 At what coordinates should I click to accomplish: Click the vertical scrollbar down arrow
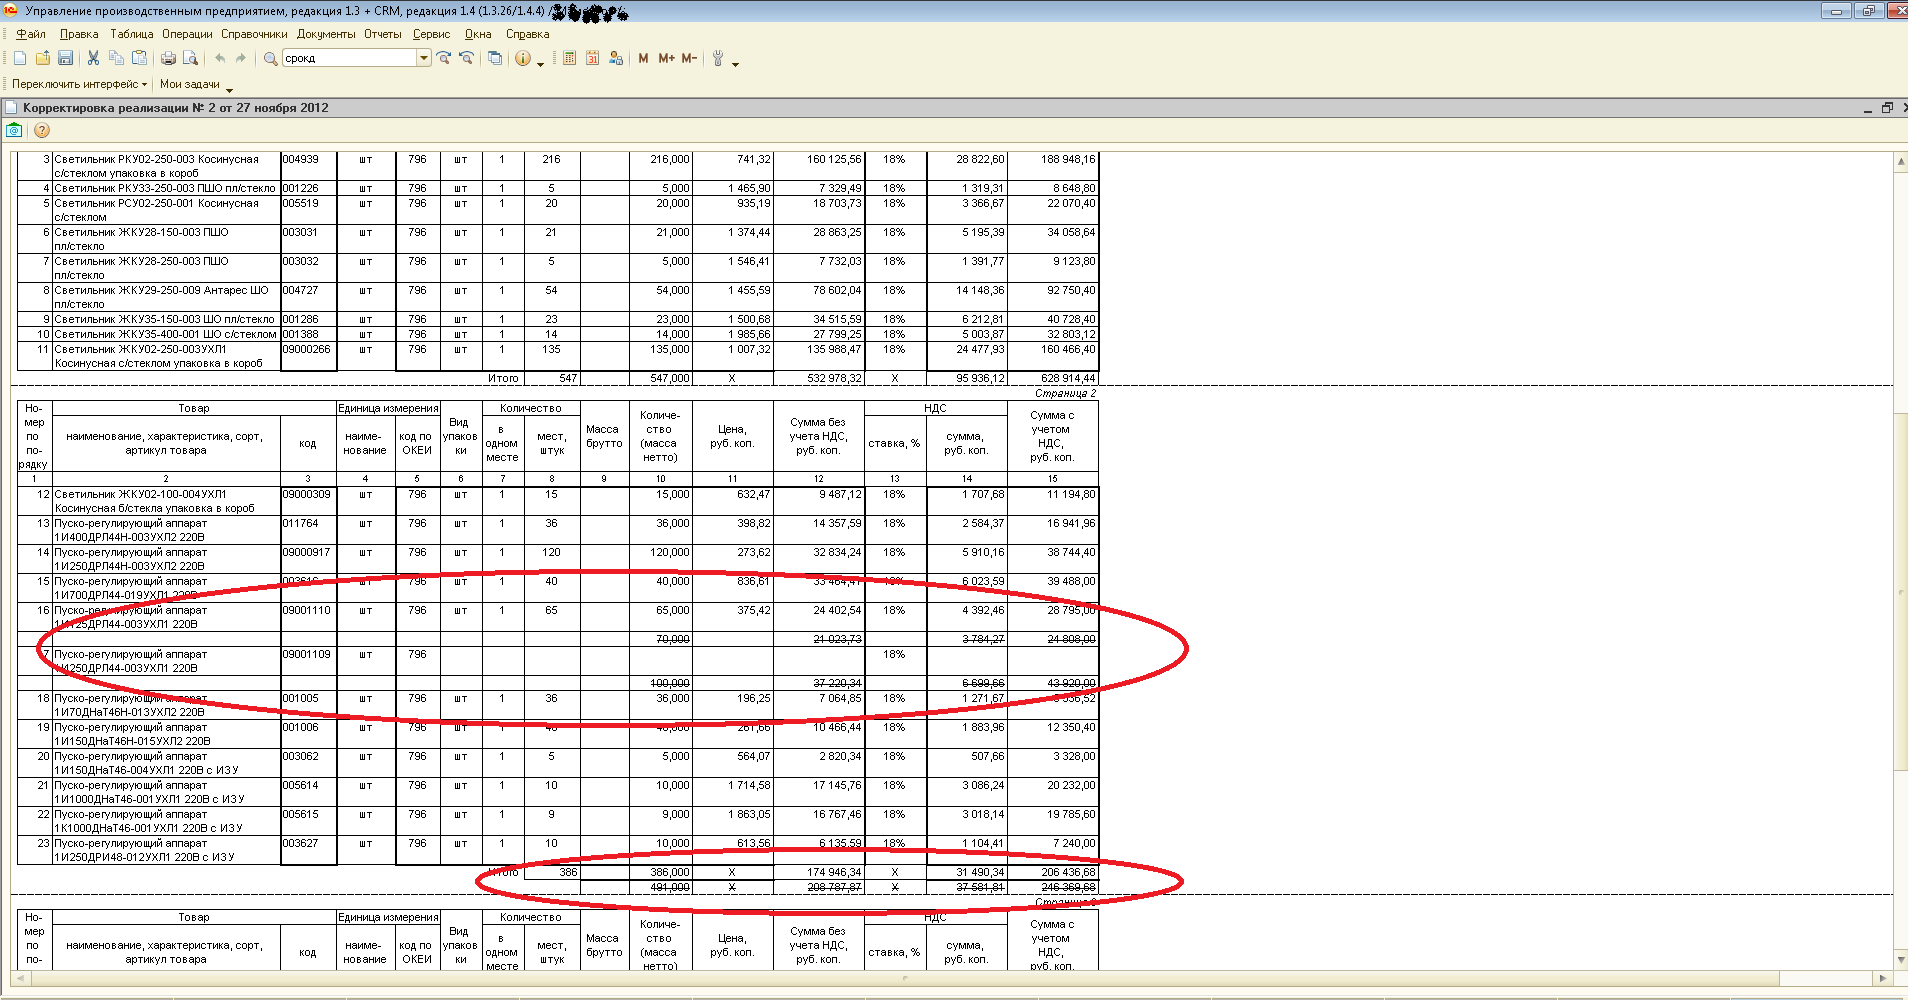pyautogui.click(x=1900, y=960)
